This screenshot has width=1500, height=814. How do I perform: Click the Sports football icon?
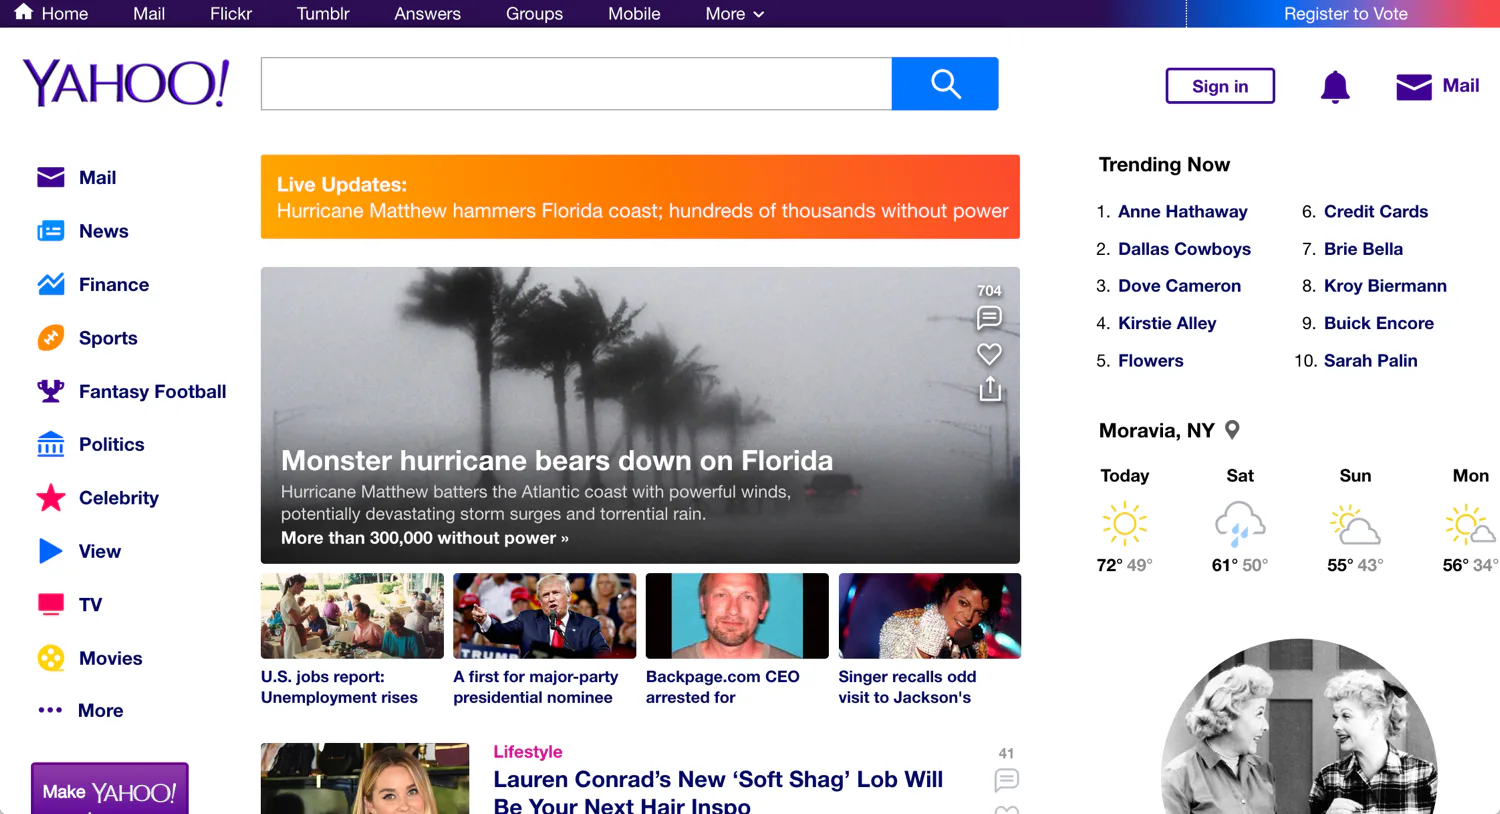point(51,338)
